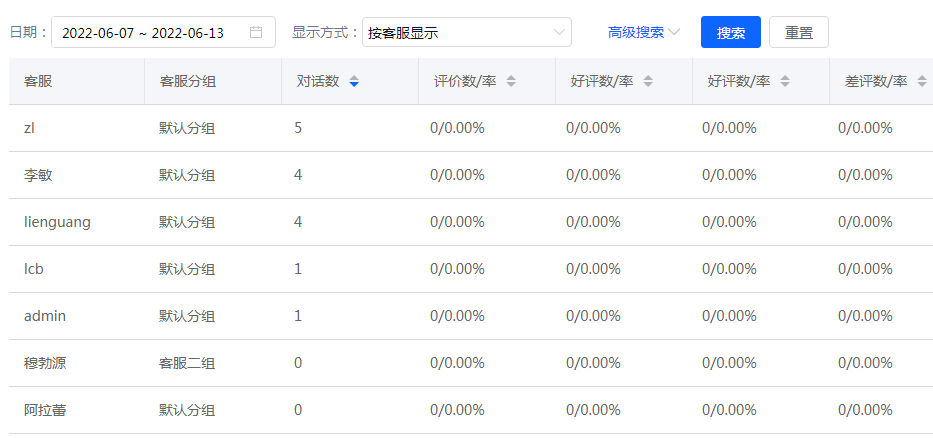Screen dimensions: 933x438
Task: Open the calendar icon in date field
Action: (x=256, y=32)
